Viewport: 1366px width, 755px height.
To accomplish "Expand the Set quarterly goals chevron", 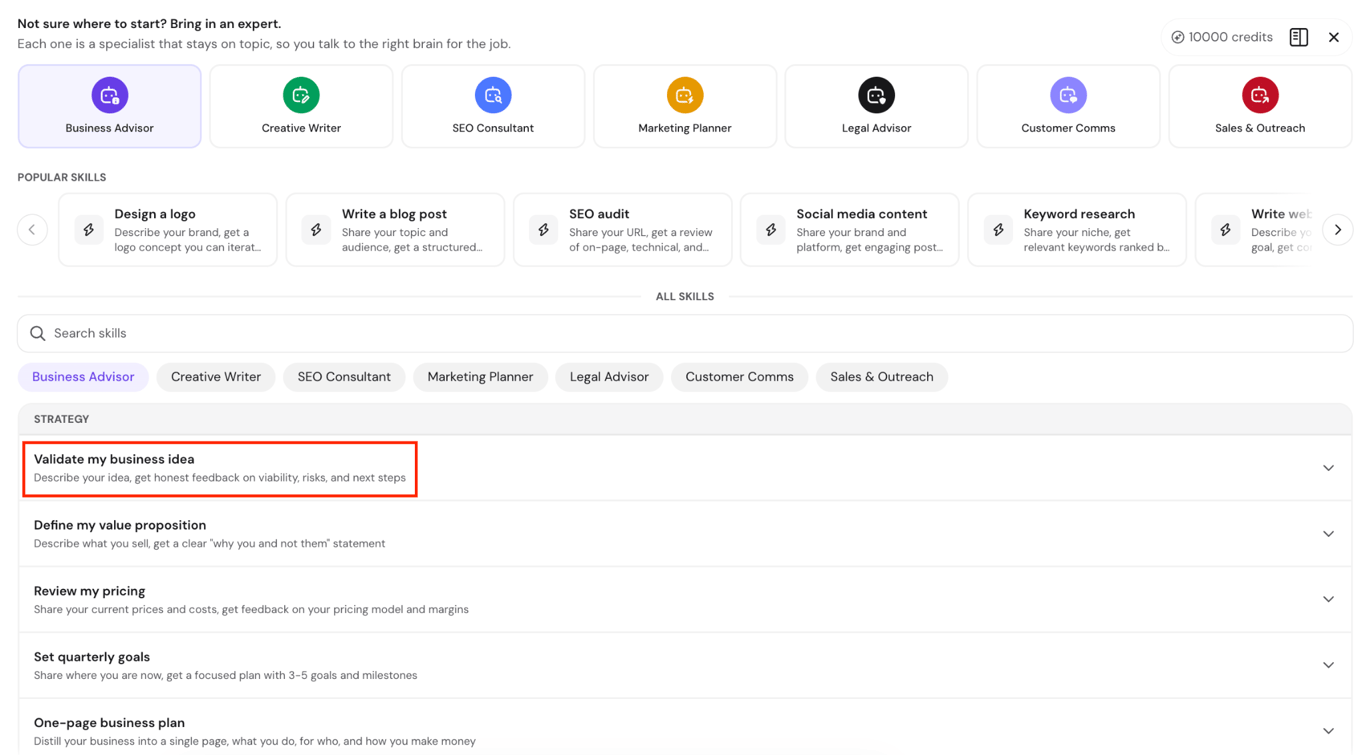I will coord(1328,665).
